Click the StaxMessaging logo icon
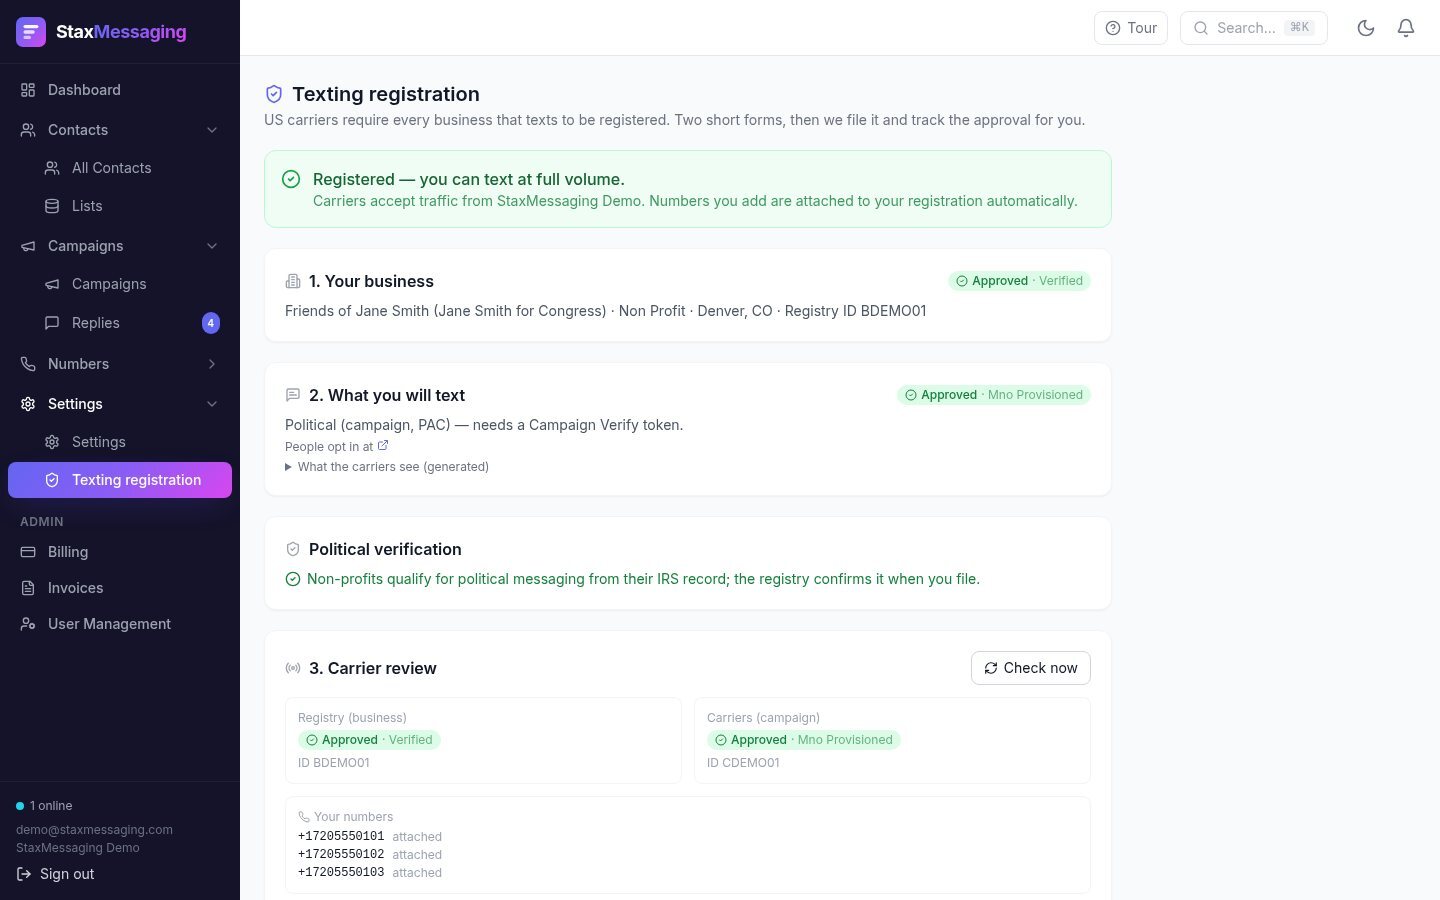The image size is (1440, 900). pyautogui.click(x=31, y=32)
